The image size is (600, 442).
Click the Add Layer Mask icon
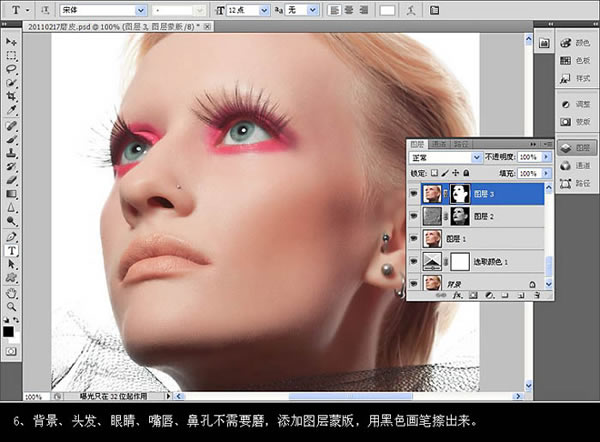click(x=473, y=295)
